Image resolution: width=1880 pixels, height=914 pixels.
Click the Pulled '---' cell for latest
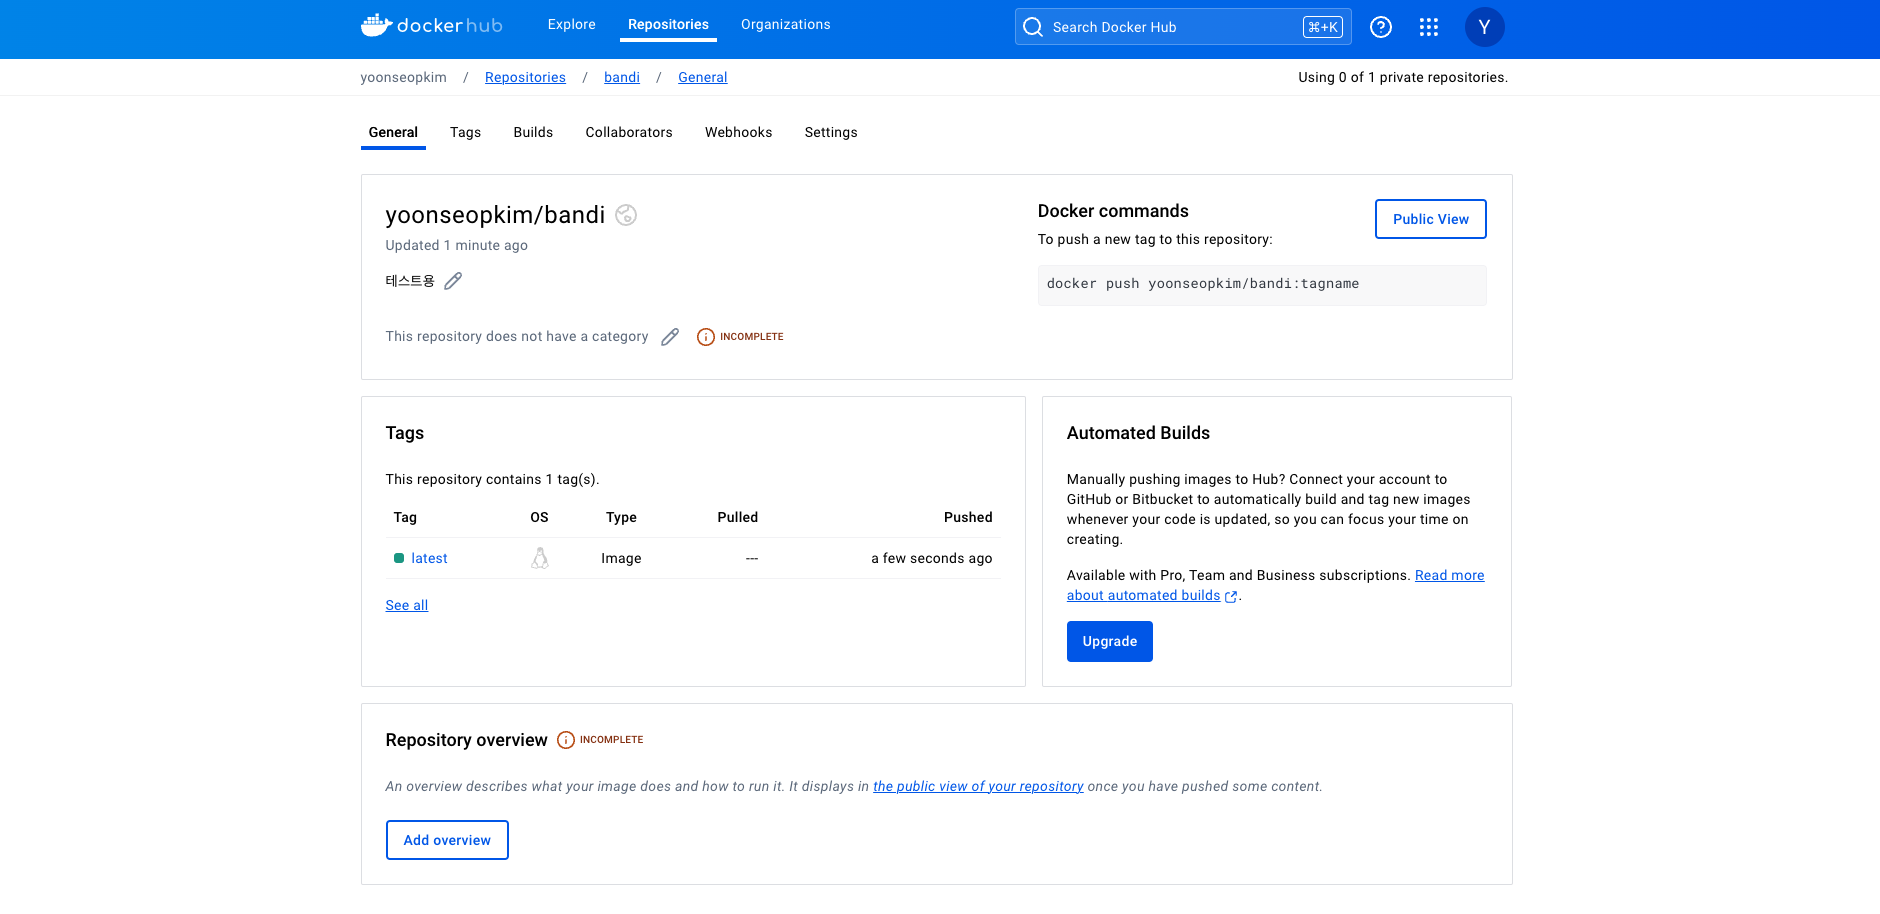coord(752,558)
